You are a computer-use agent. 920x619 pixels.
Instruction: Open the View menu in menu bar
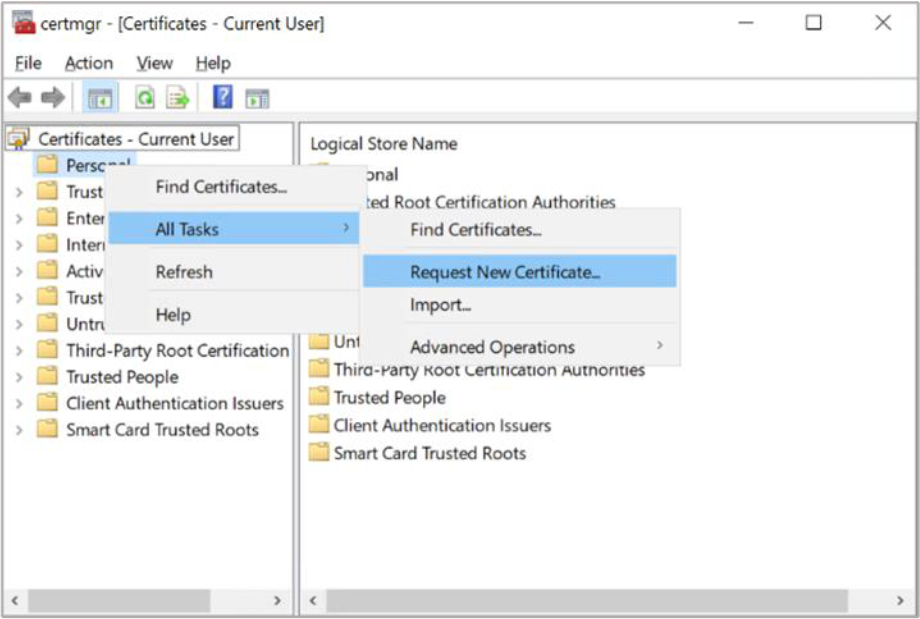click(x=154, y=63)
